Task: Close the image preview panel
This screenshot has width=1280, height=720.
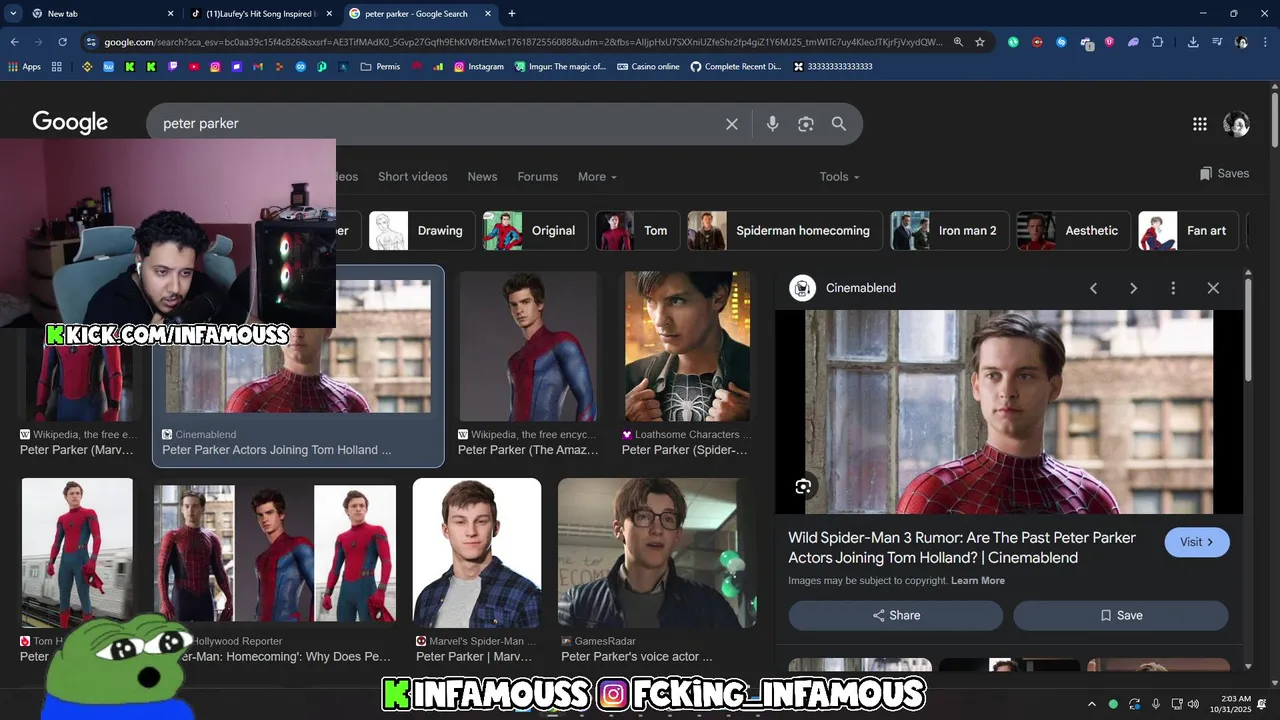Action: pyautogui.click(x=1213, y=288)
